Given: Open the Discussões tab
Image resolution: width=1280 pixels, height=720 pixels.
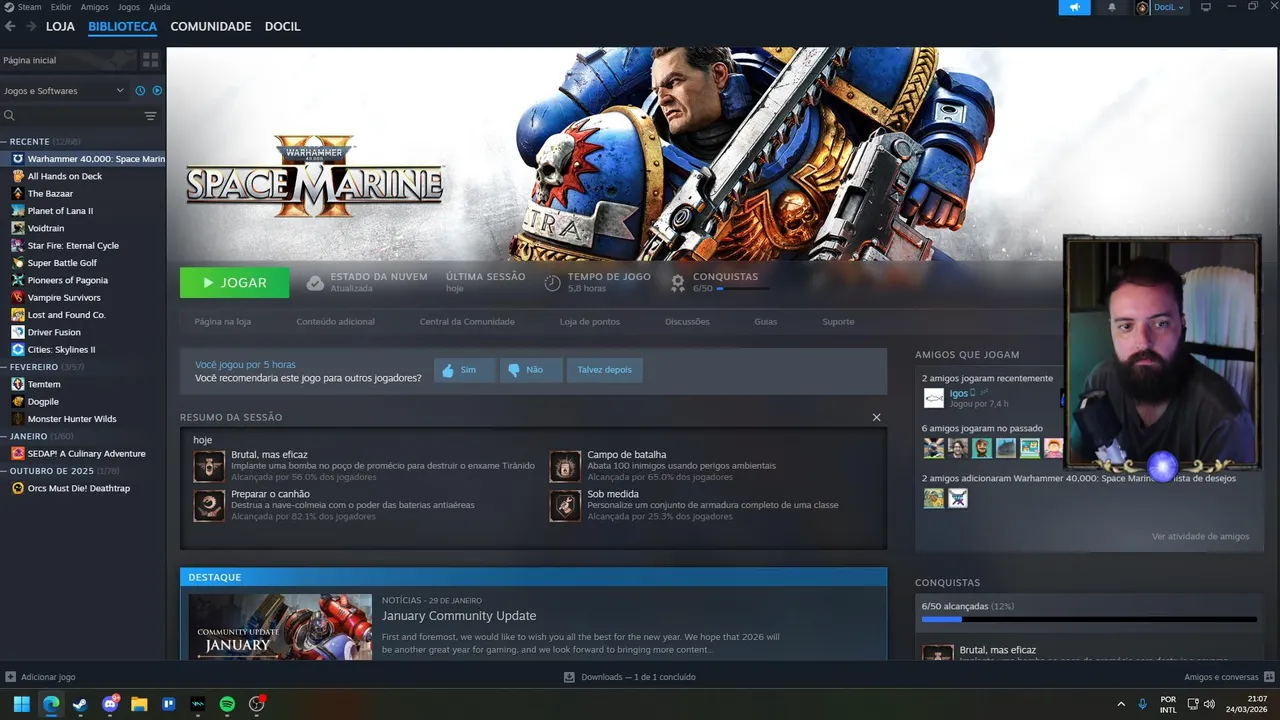Looking at the screenshot, I should click(687, 322).
